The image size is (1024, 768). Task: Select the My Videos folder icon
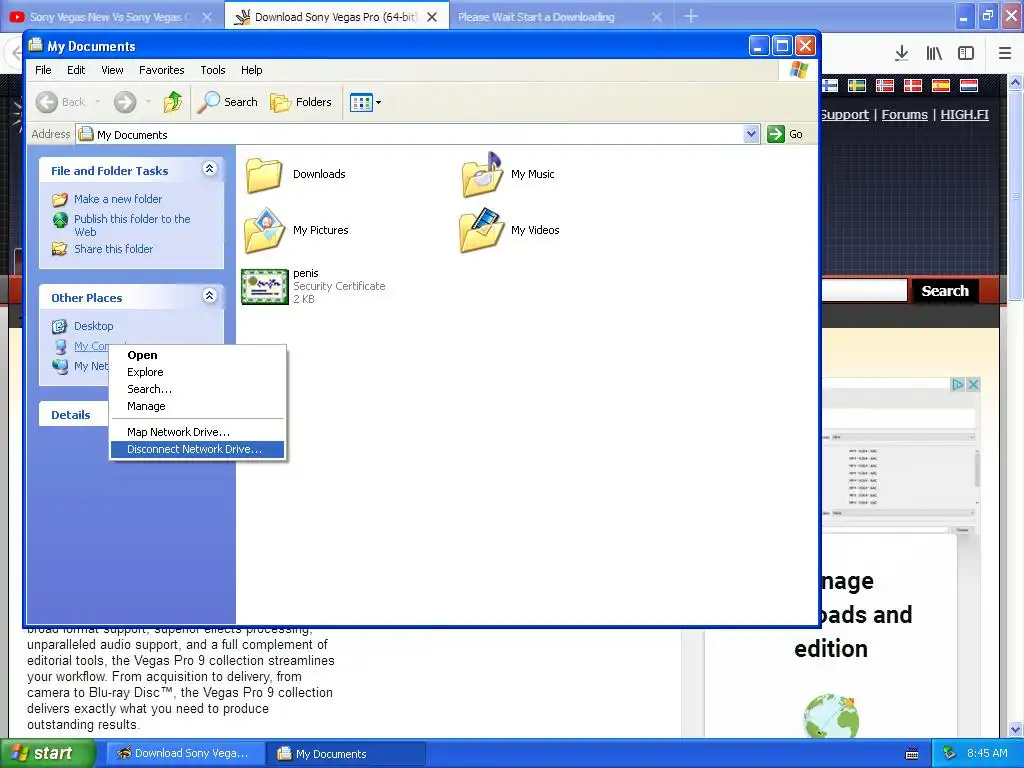click(482, 230)
